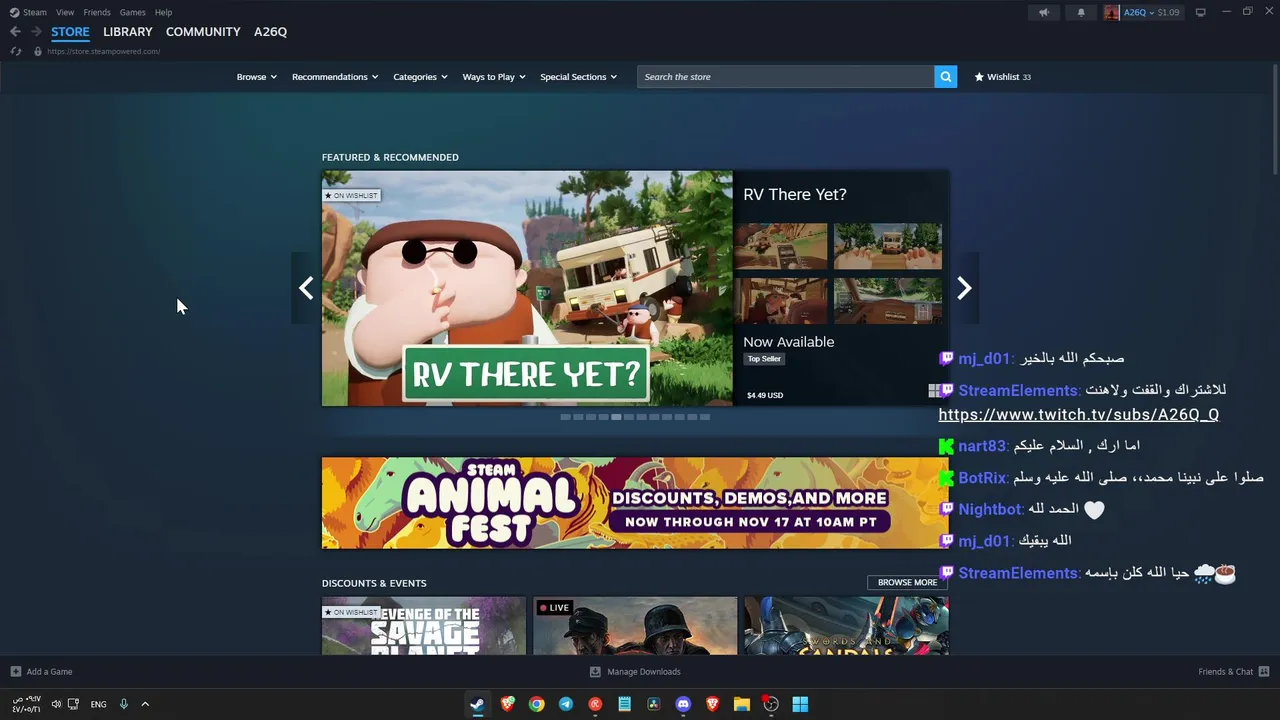1280x720 pixels.
Task: Open the View menu
Action: [65, 12]
